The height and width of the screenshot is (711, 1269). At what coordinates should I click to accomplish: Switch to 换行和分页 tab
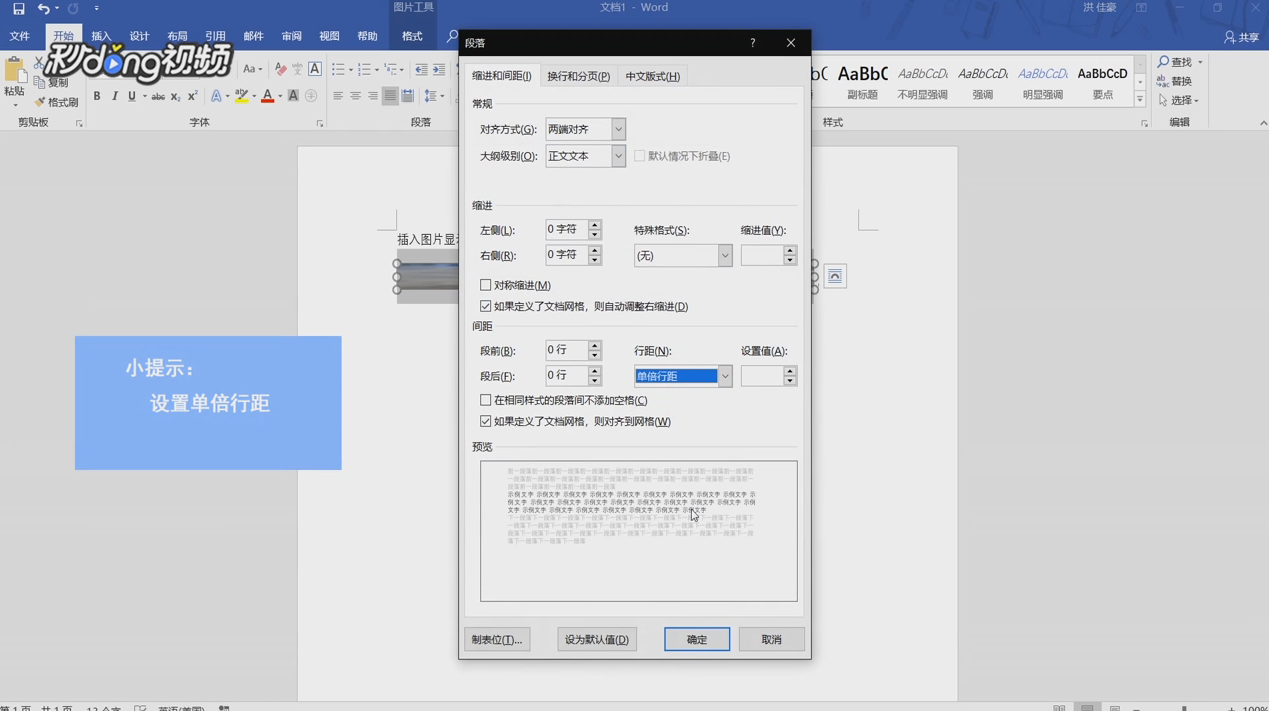click(578, 76)
